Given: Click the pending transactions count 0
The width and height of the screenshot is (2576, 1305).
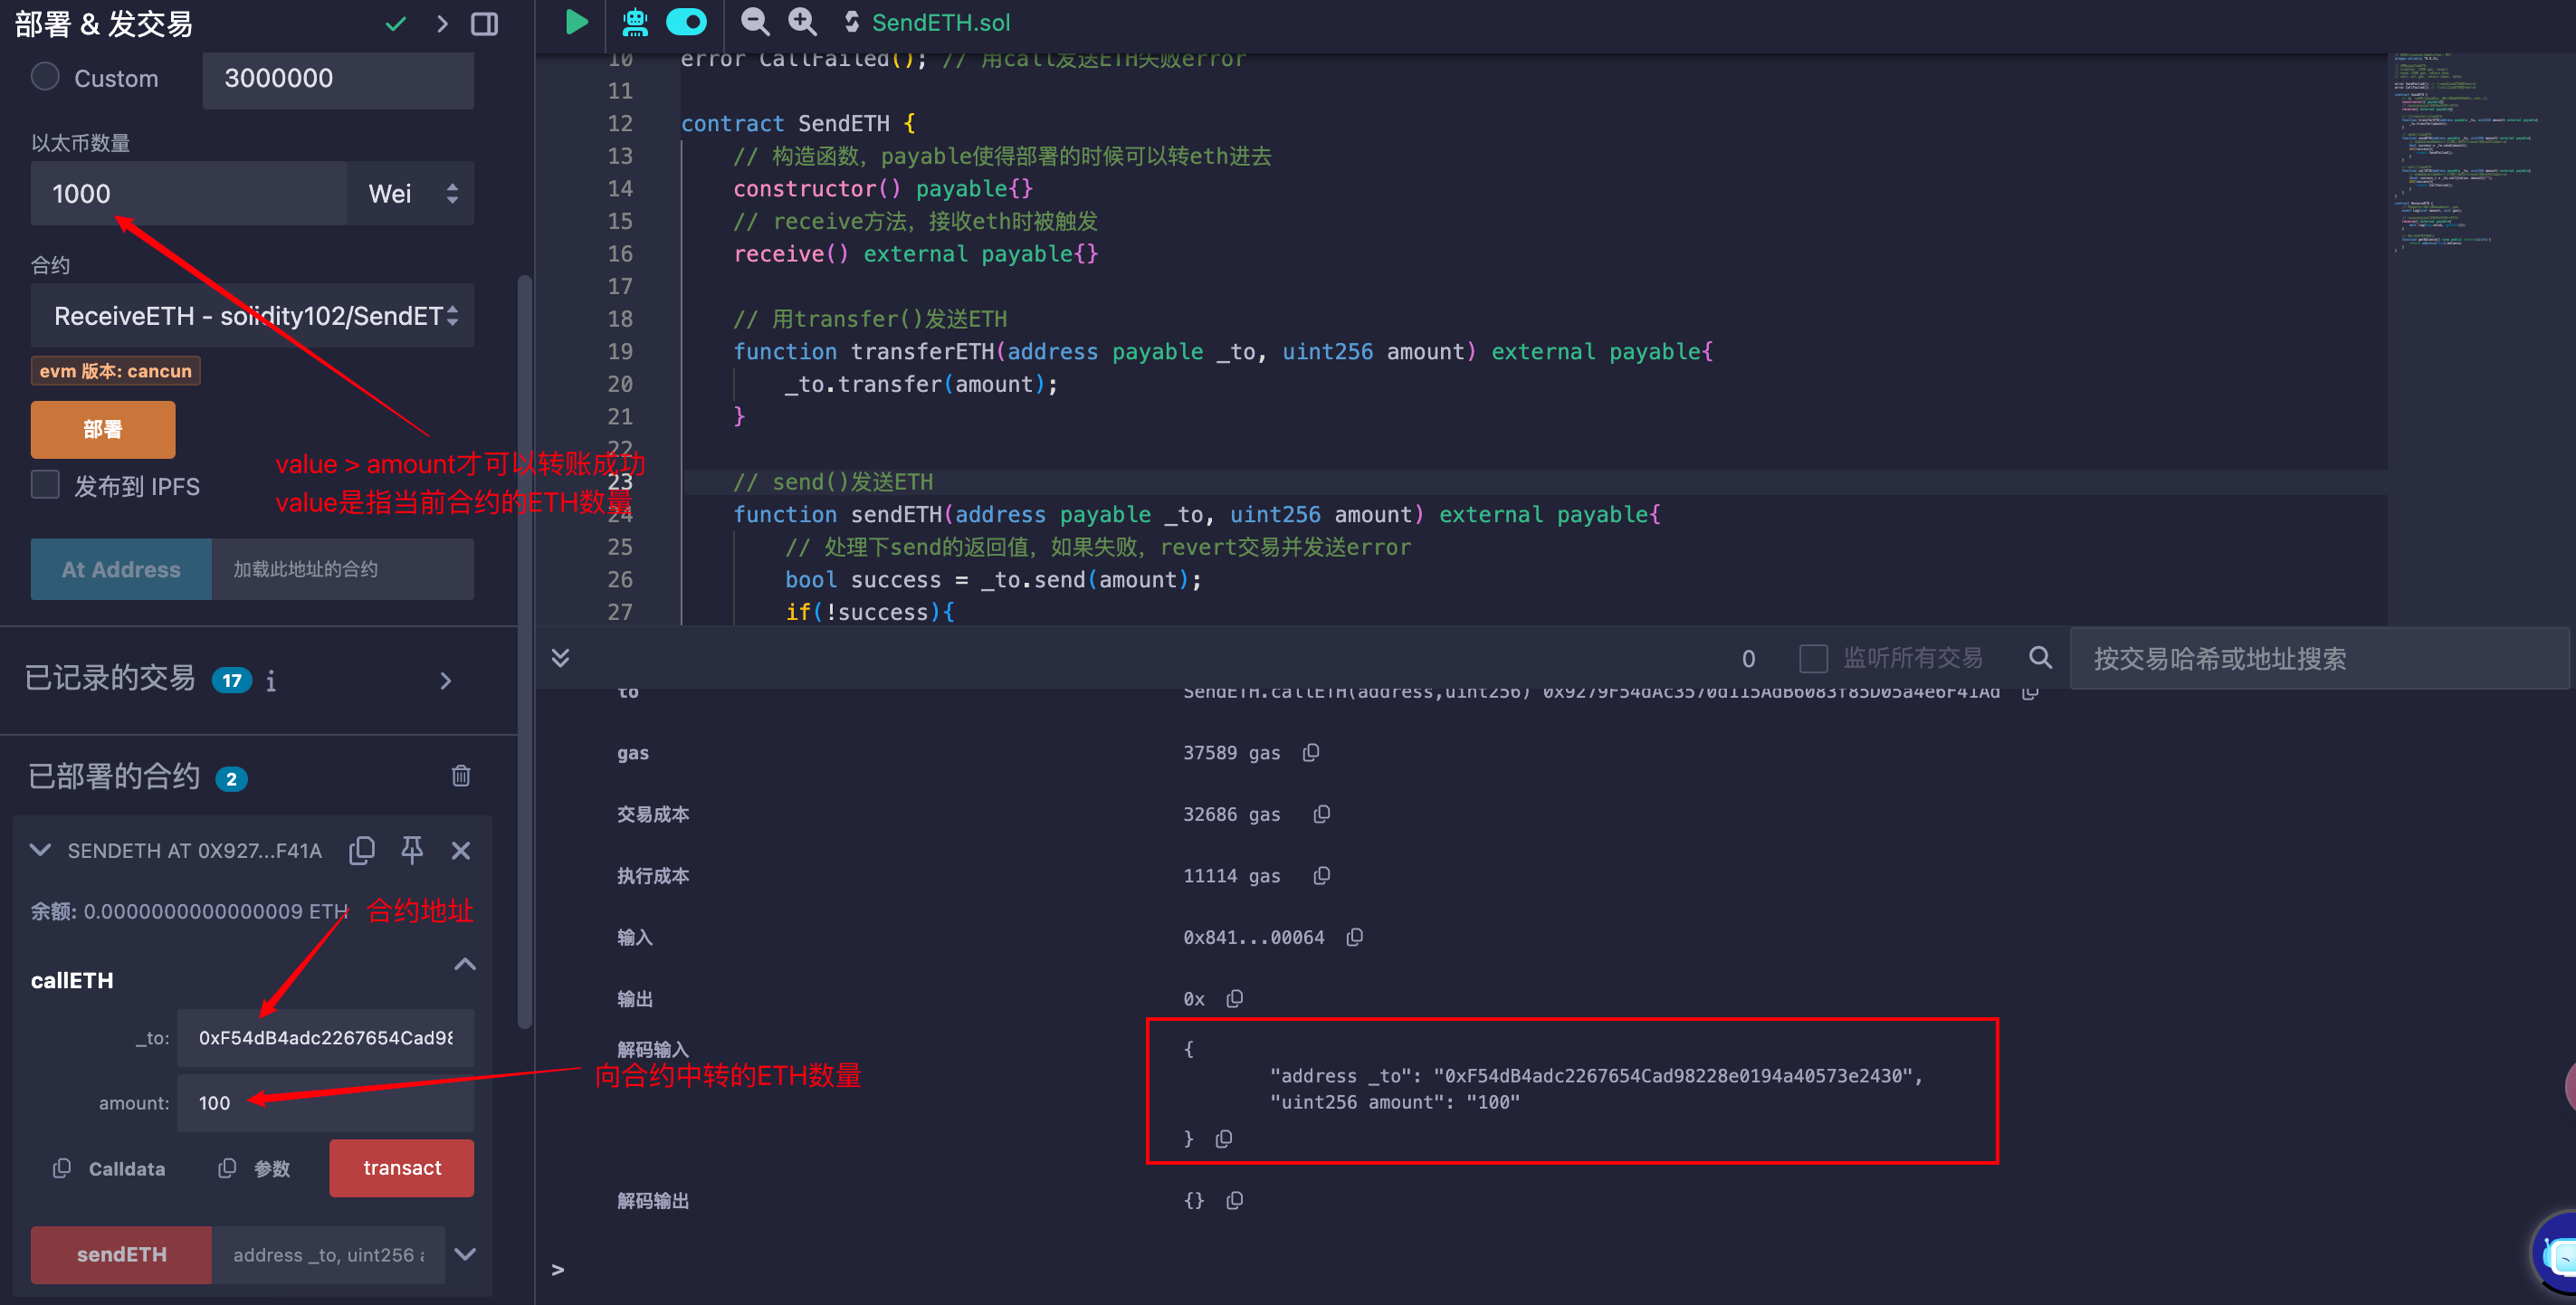Looking at the screenshot, I should pyautogui.click(x=1748, y=658).
